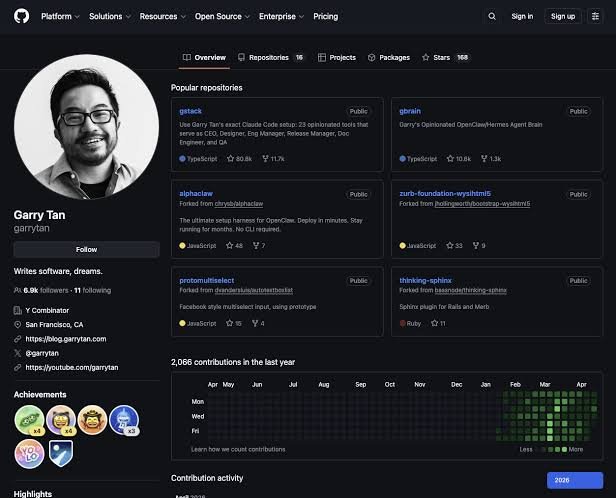Open the GitHub home logo
Screen dimensions: 616x498
click(x=21, y=16)
